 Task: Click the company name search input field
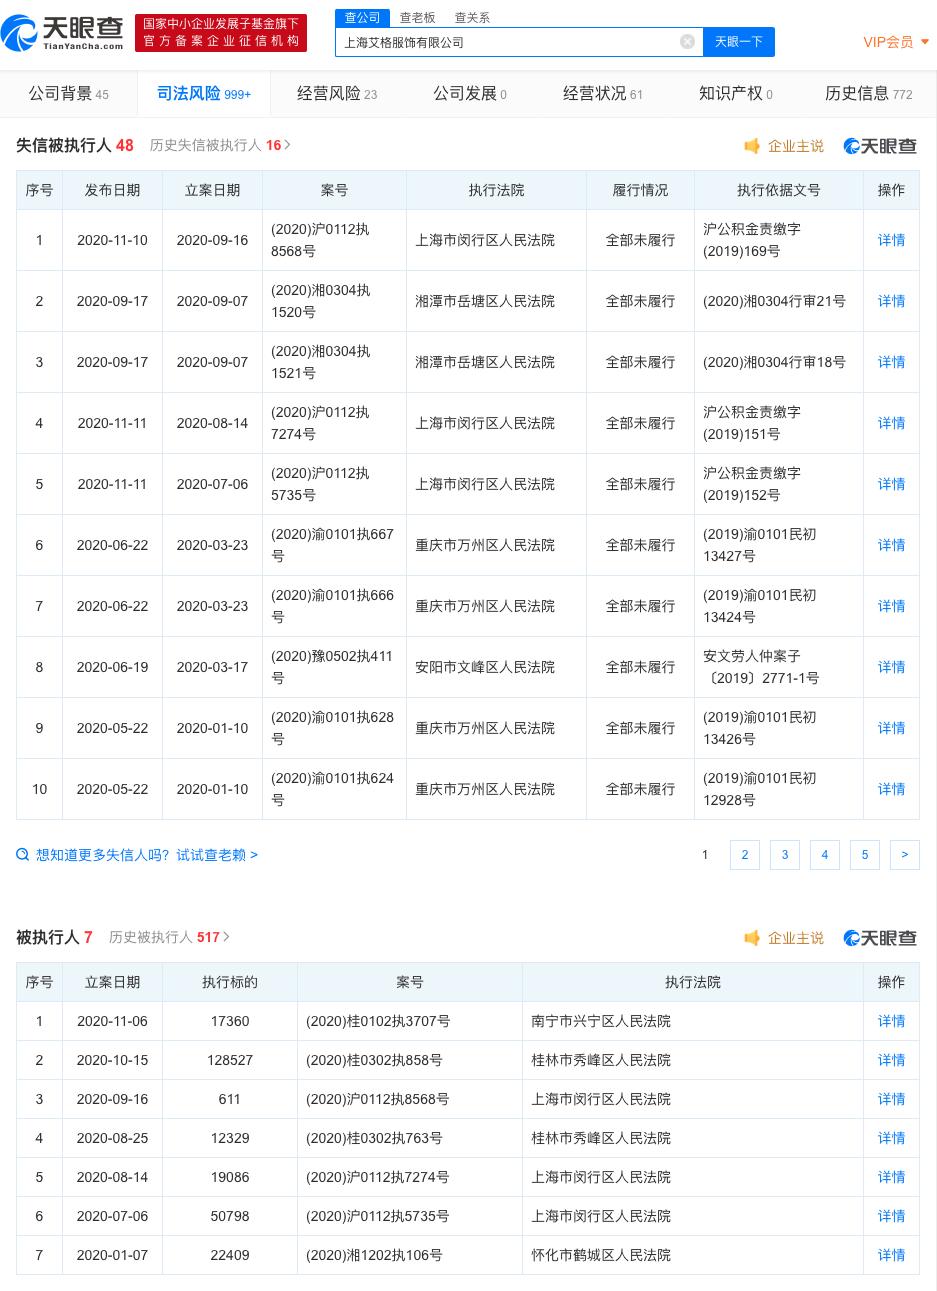(505, 42)
